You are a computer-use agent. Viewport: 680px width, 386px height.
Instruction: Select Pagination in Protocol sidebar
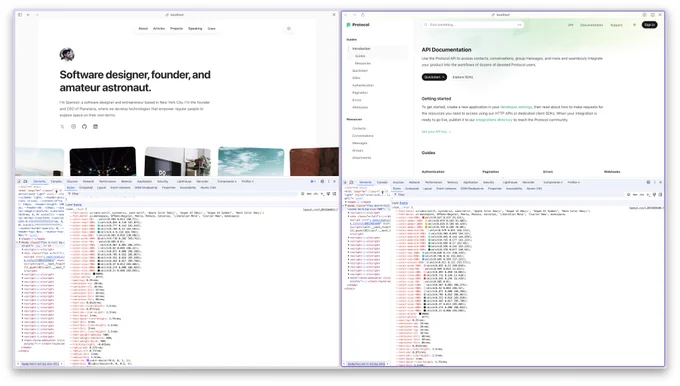(360, 93)
